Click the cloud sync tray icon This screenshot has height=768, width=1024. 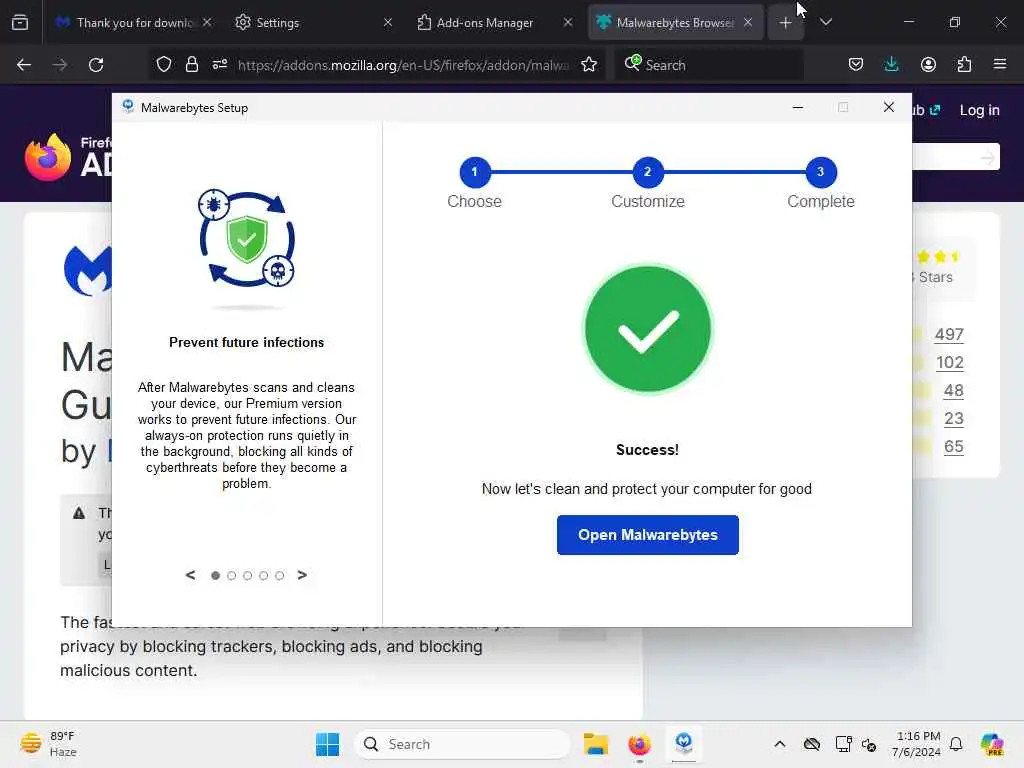812,744
